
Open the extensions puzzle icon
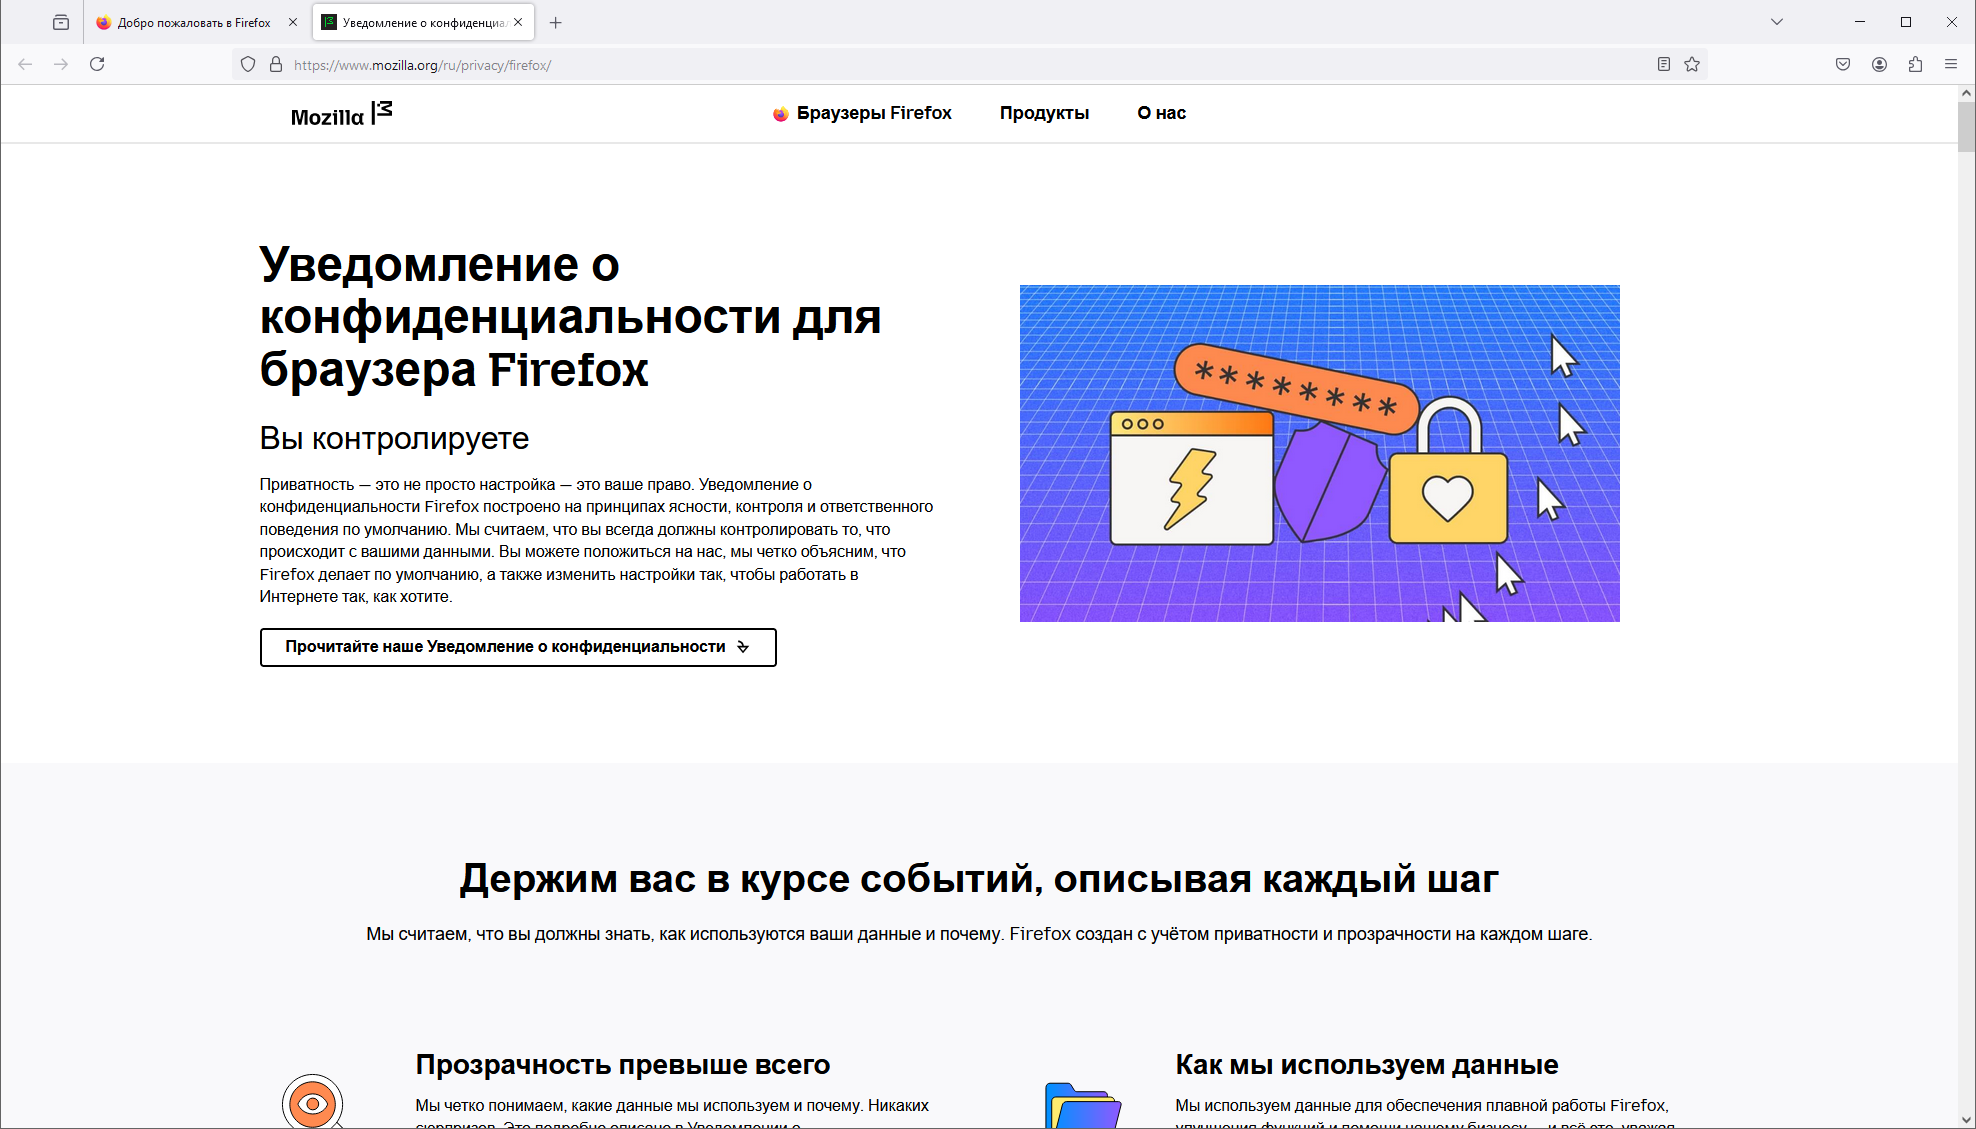tap(1915, 64)
